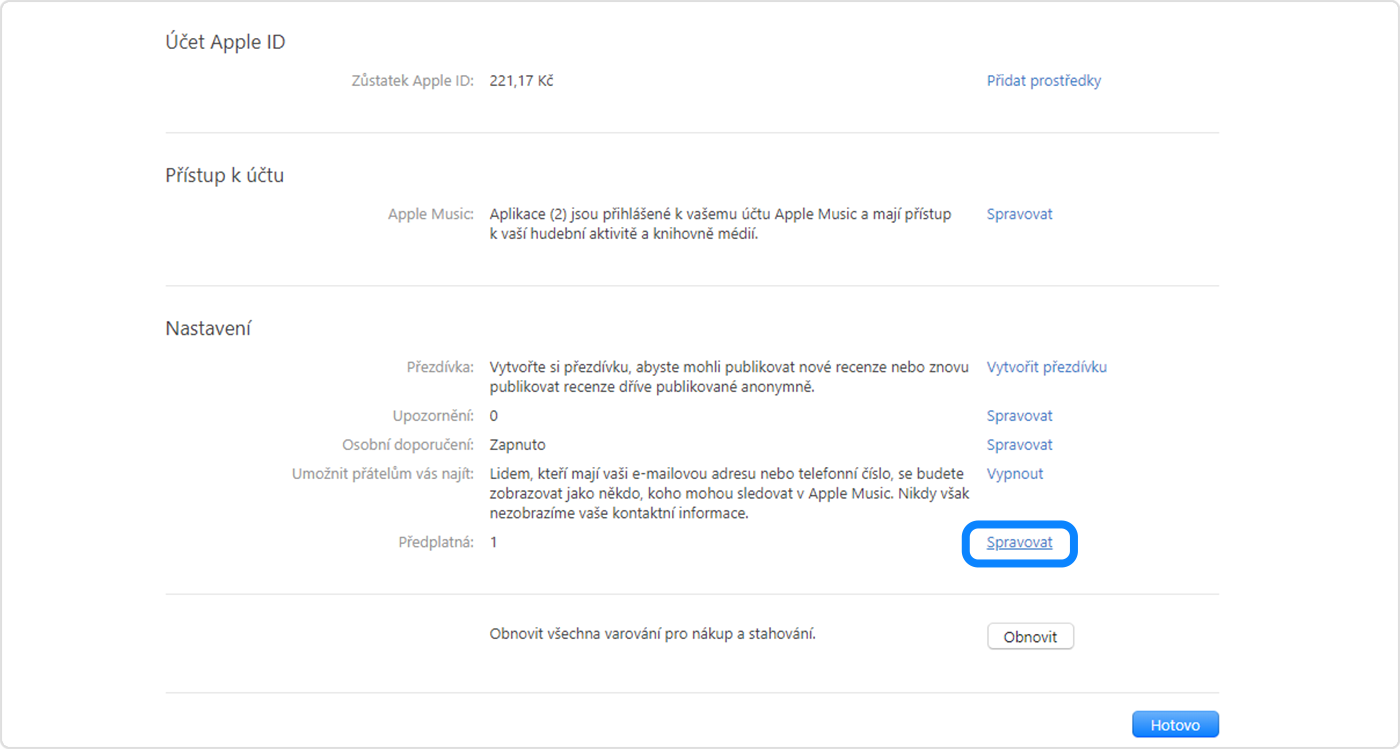Manage Apple Music apps via Spravovat
The width and height of the screenshot is (1400, 750).
(x=1019, y=213)
